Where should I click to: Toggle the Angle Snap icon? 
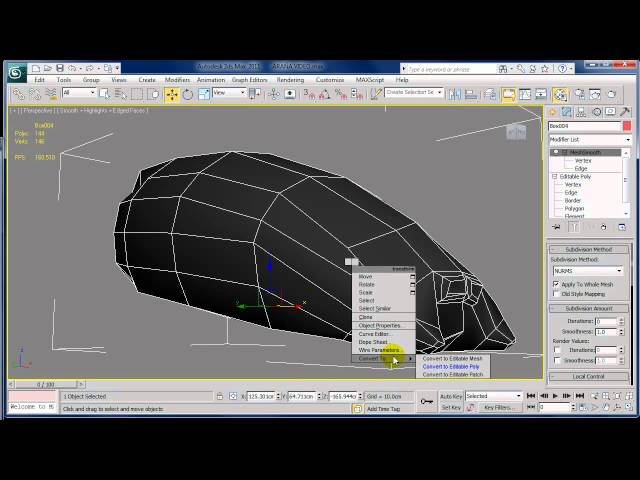point(324,95)
